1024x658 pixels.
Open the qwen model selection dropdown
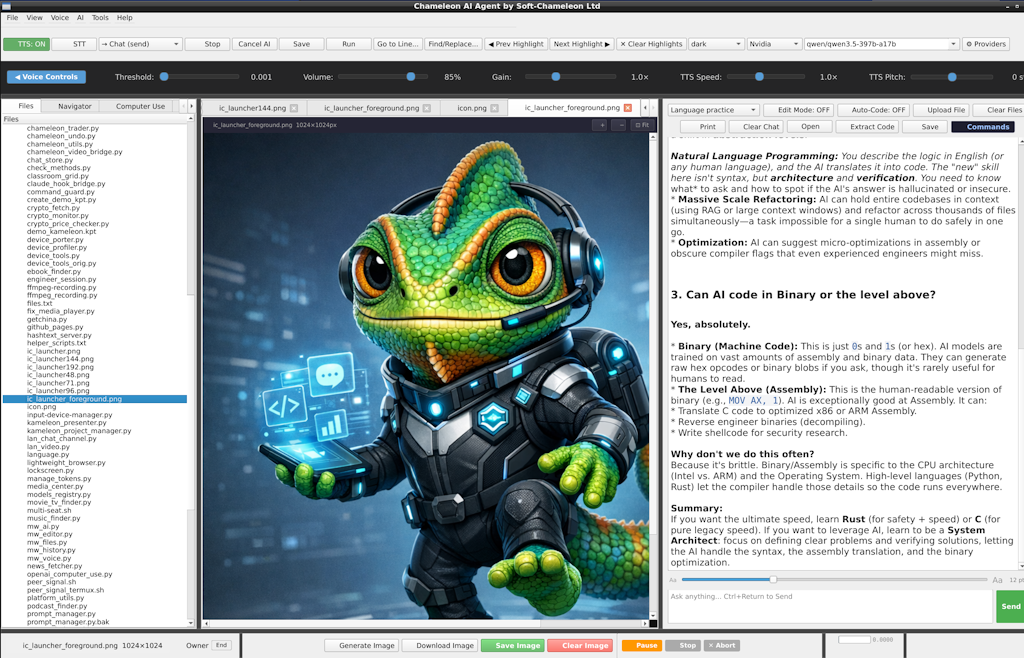(882, 44)
